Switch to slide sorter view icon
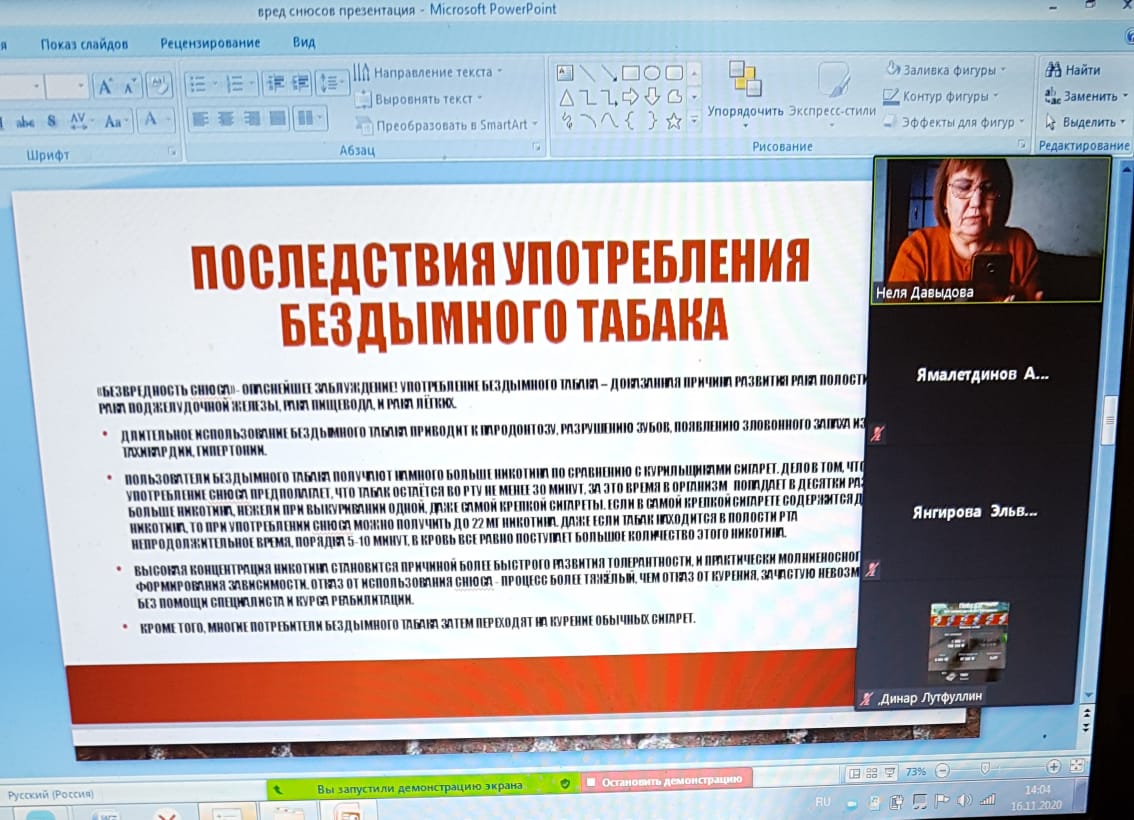Viewport: 1134px width, 820px height. click(x=872, y=773)
